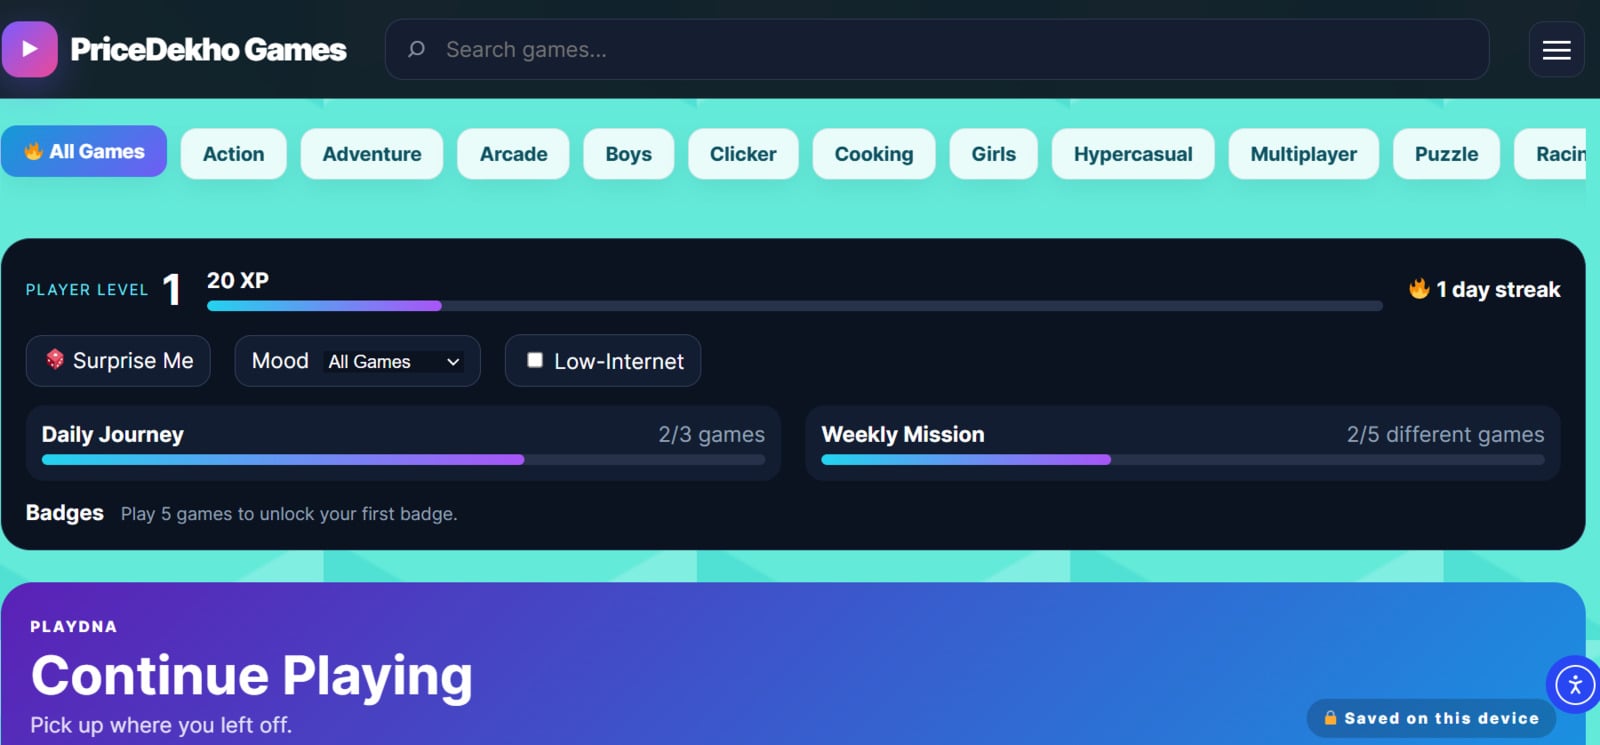Select the Cooking category
Viewport: 1600px width, 745px height.
(874, 154)
